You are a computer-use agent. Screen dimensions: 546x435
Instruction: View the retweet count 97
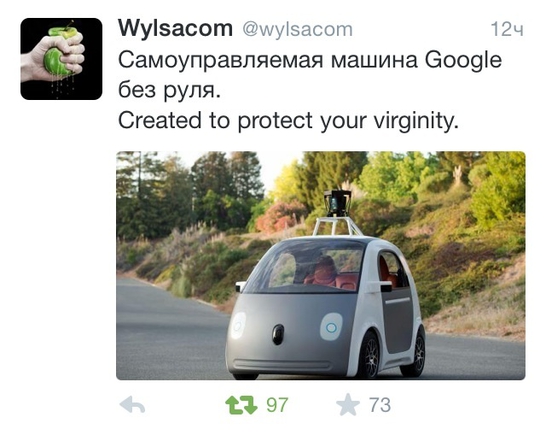click(x=277, y=405)
